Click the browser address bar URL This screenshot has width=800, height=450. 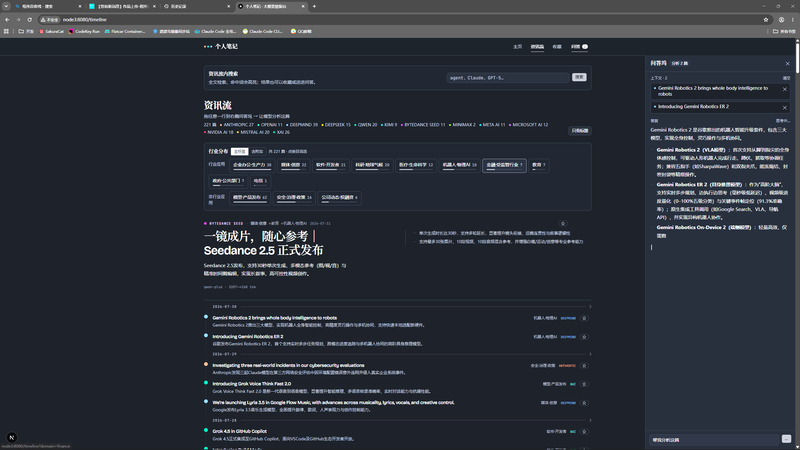85,19
